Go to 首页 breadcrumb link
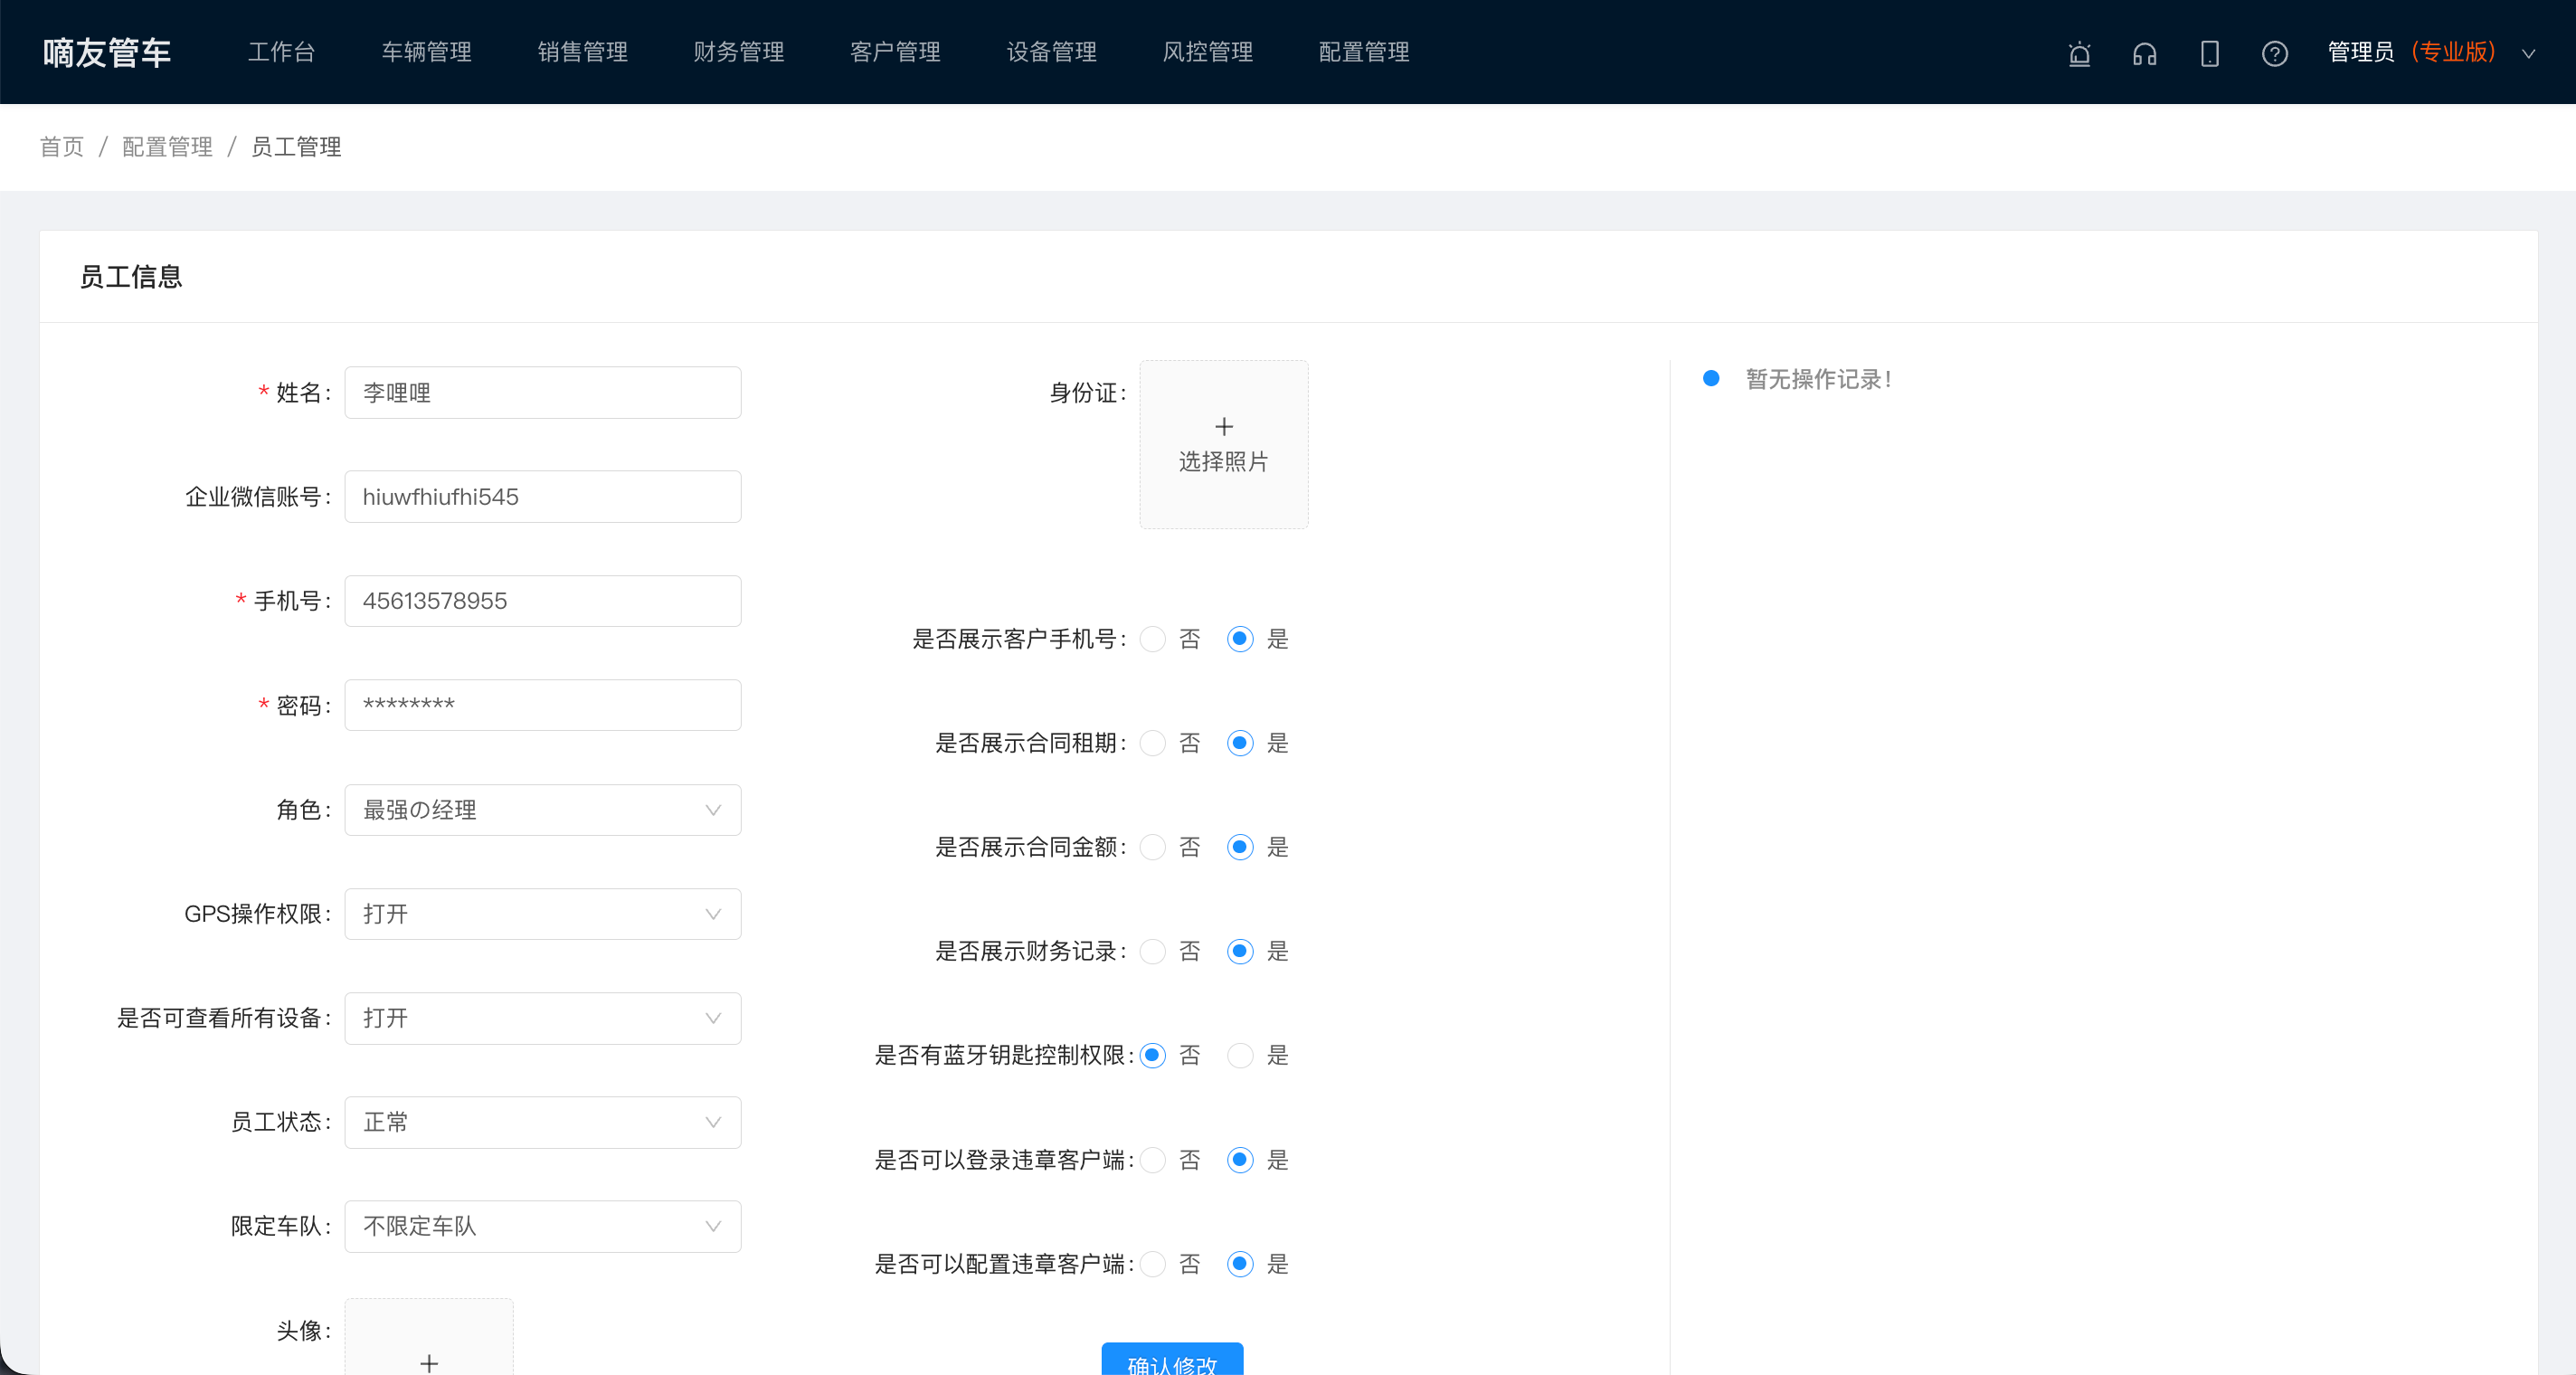Viewport: 2576px width, 1375px height. pos(62,147)
